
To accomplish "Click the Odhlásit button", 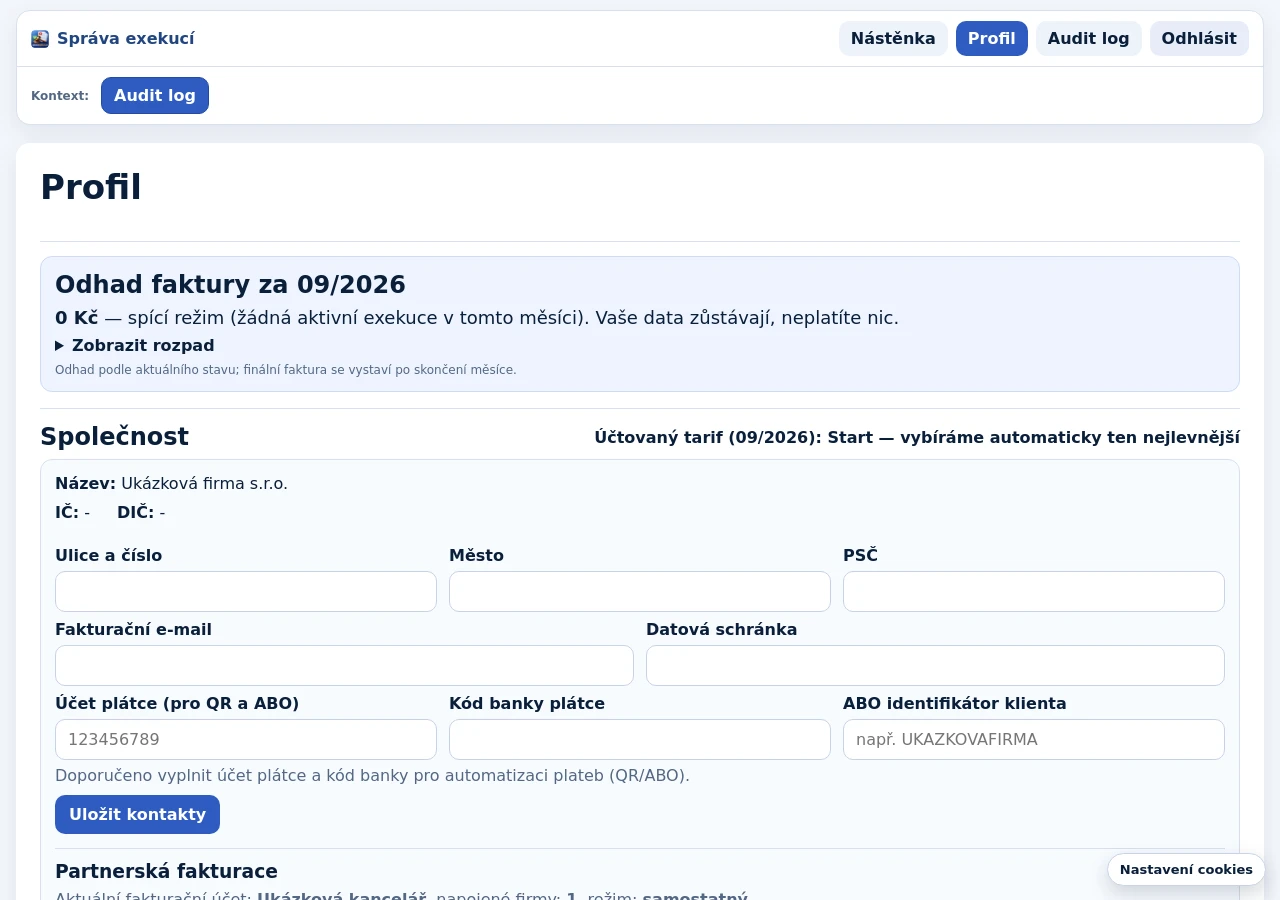I will [x=1199, y=39].
